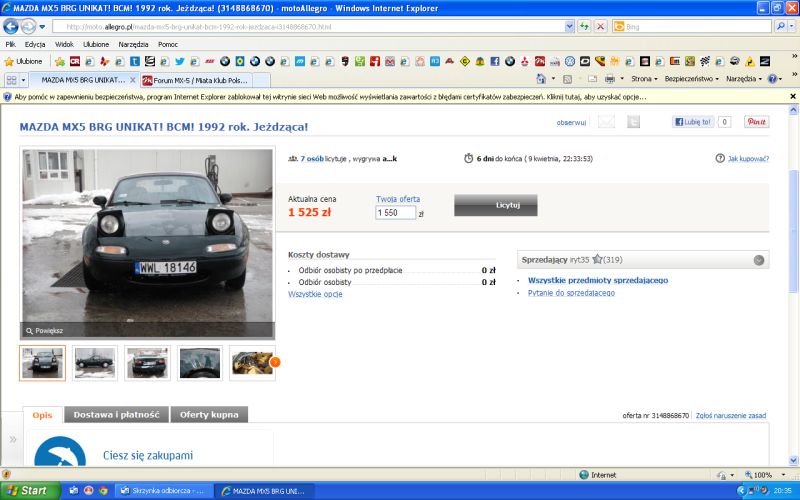Click the seller info round arrow icon
The image size is (800, 500).
[759, 260]
